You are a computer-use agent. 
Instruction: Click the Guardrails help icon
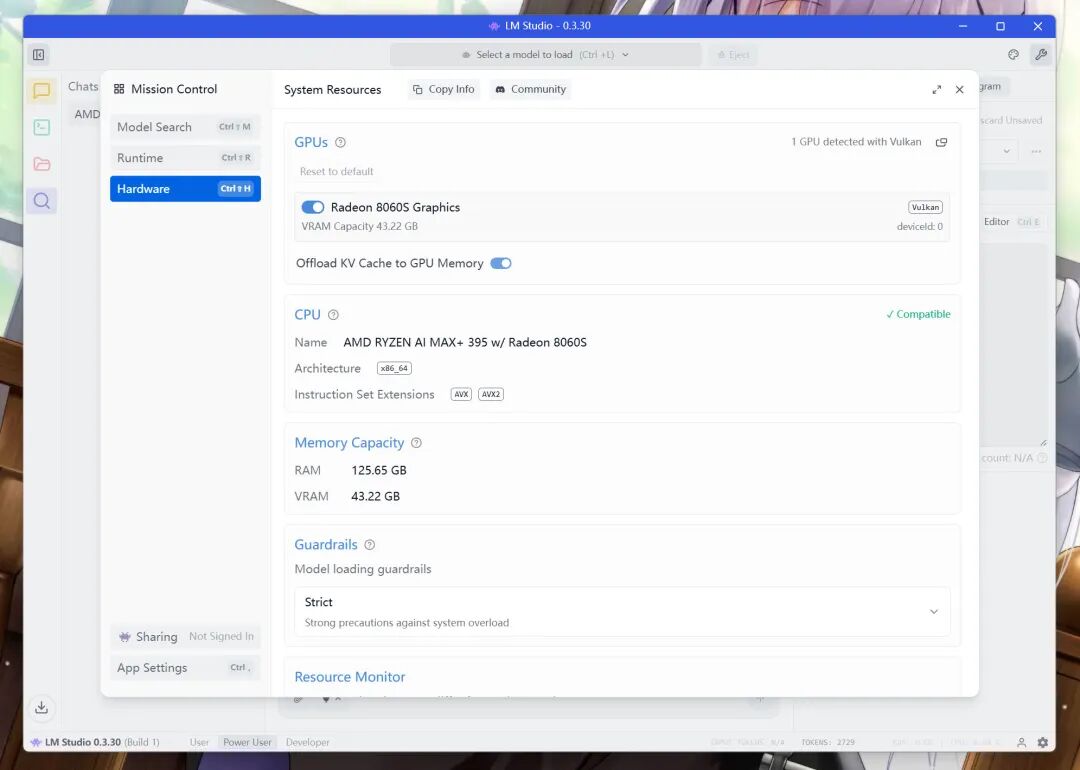coord(370,545)
